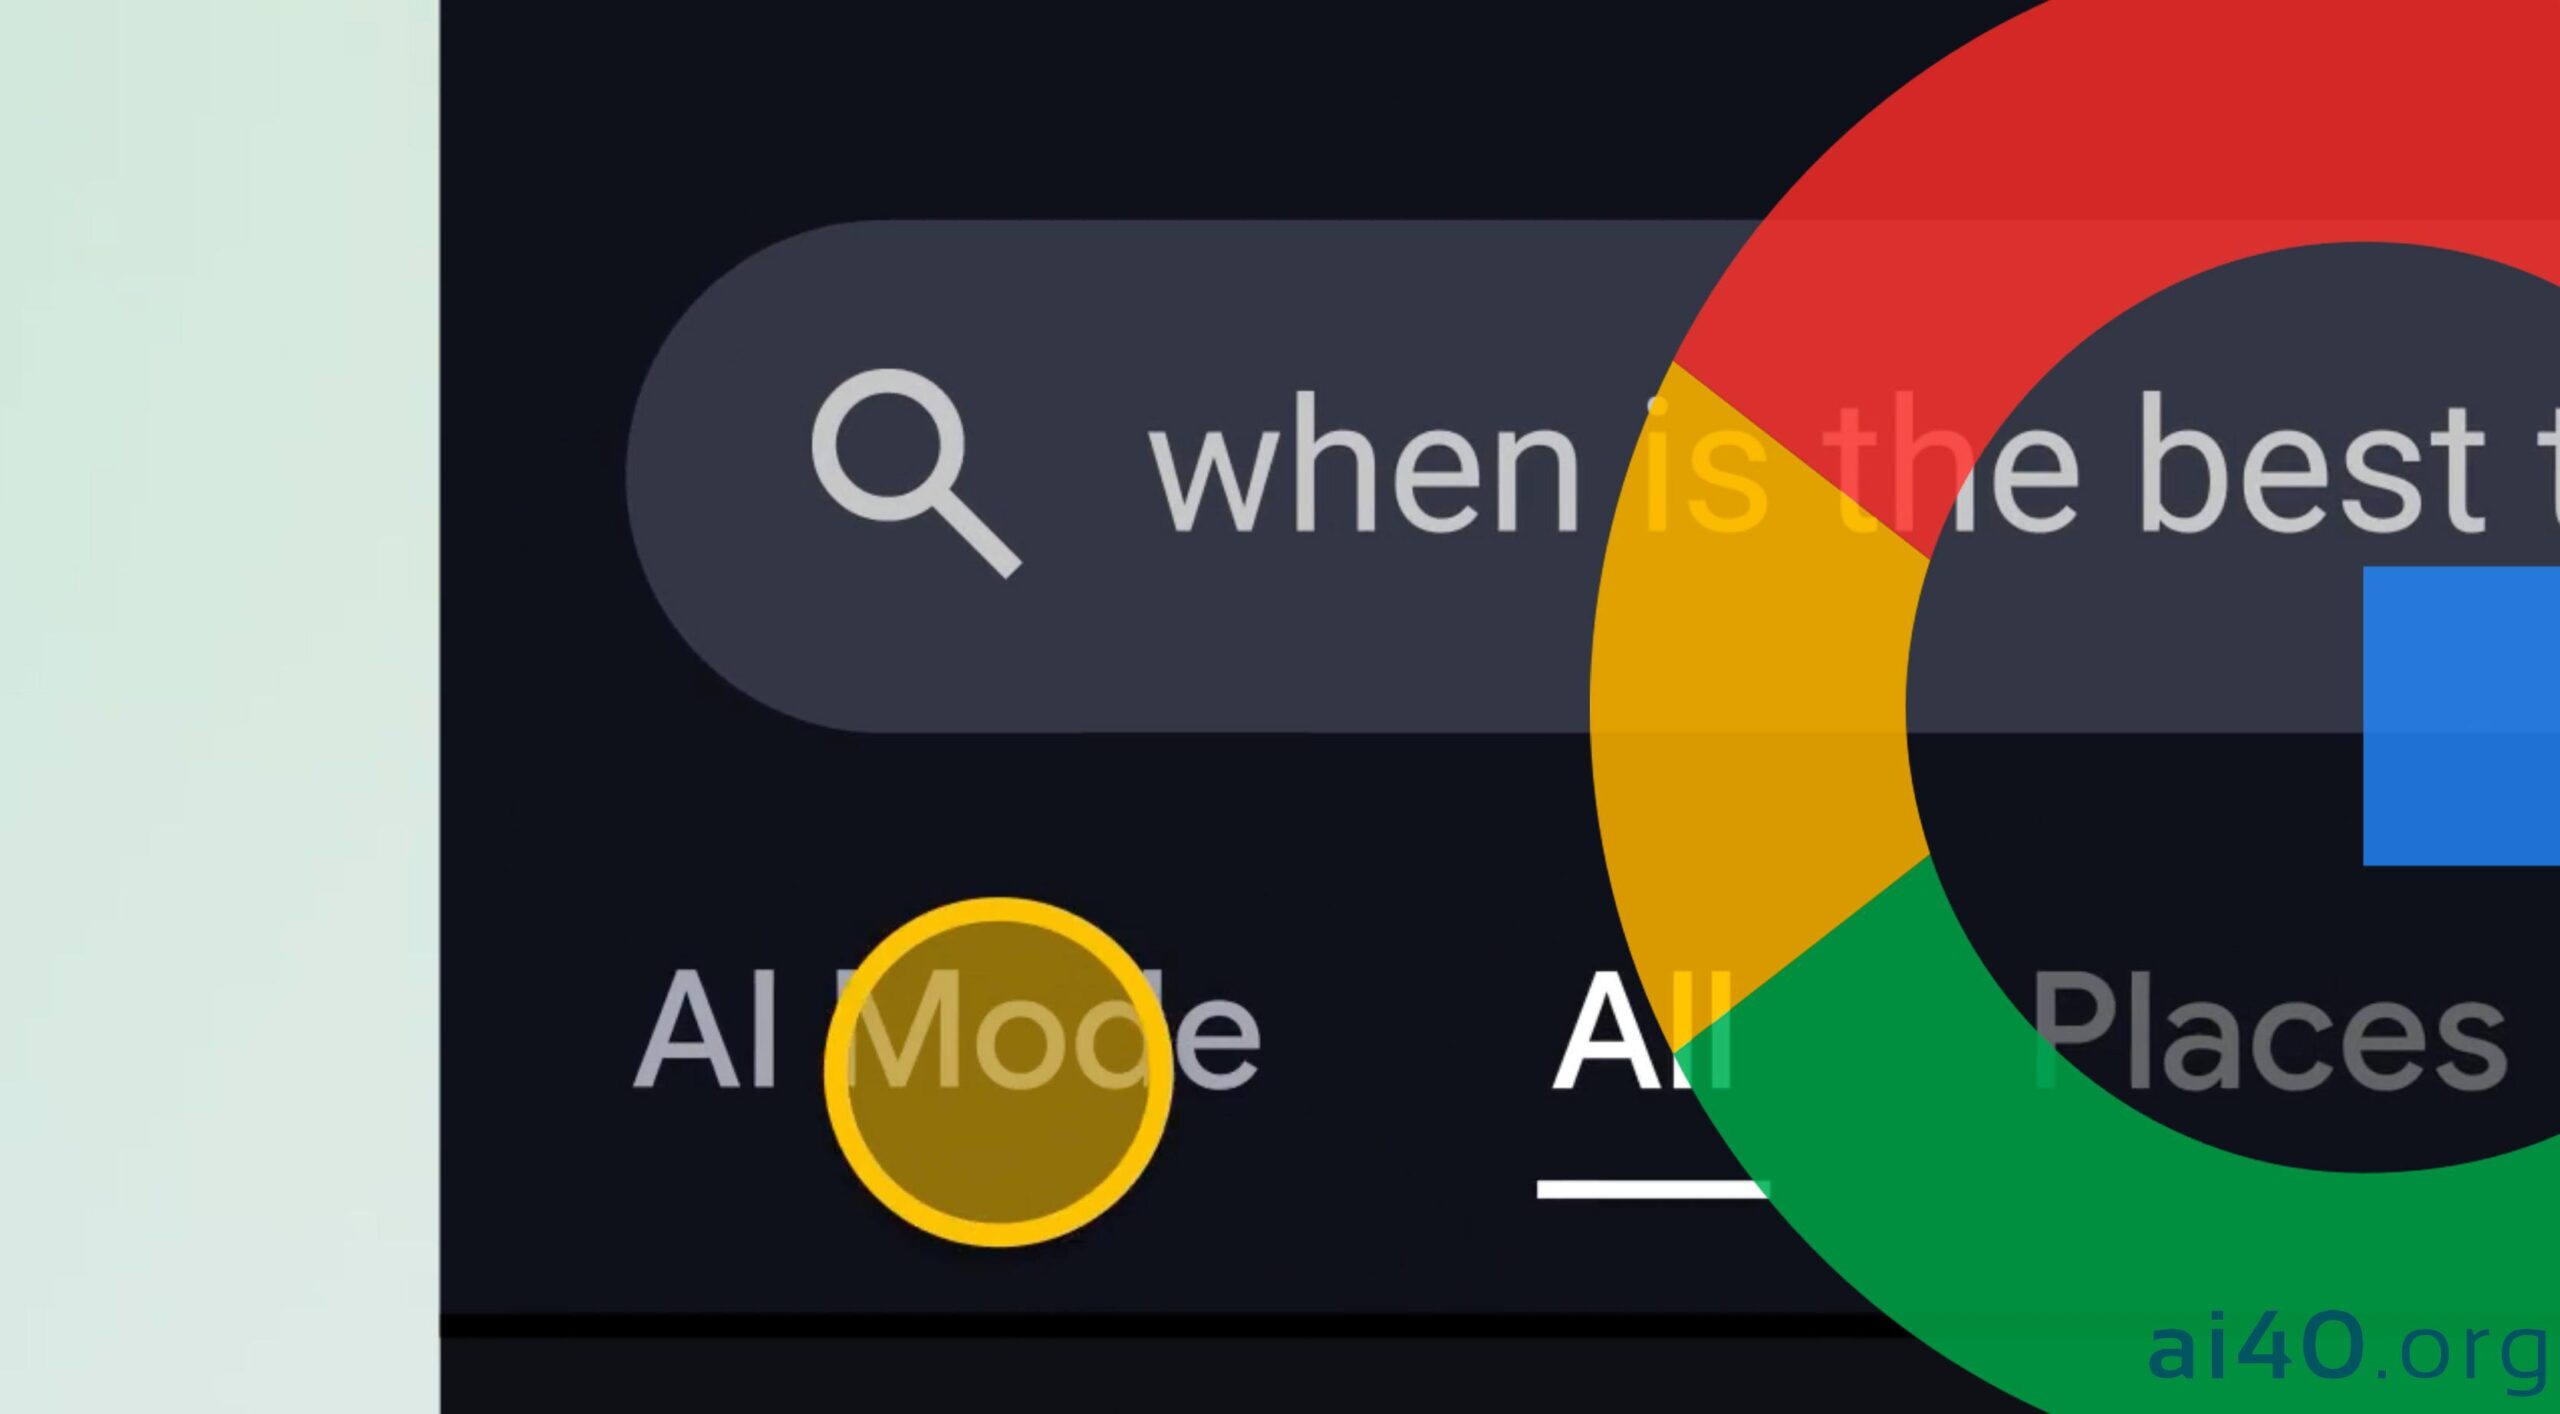Click the "AI" letters of AI Mode
This screenshot has width=2560, height=1414.
coord(705,1030)
